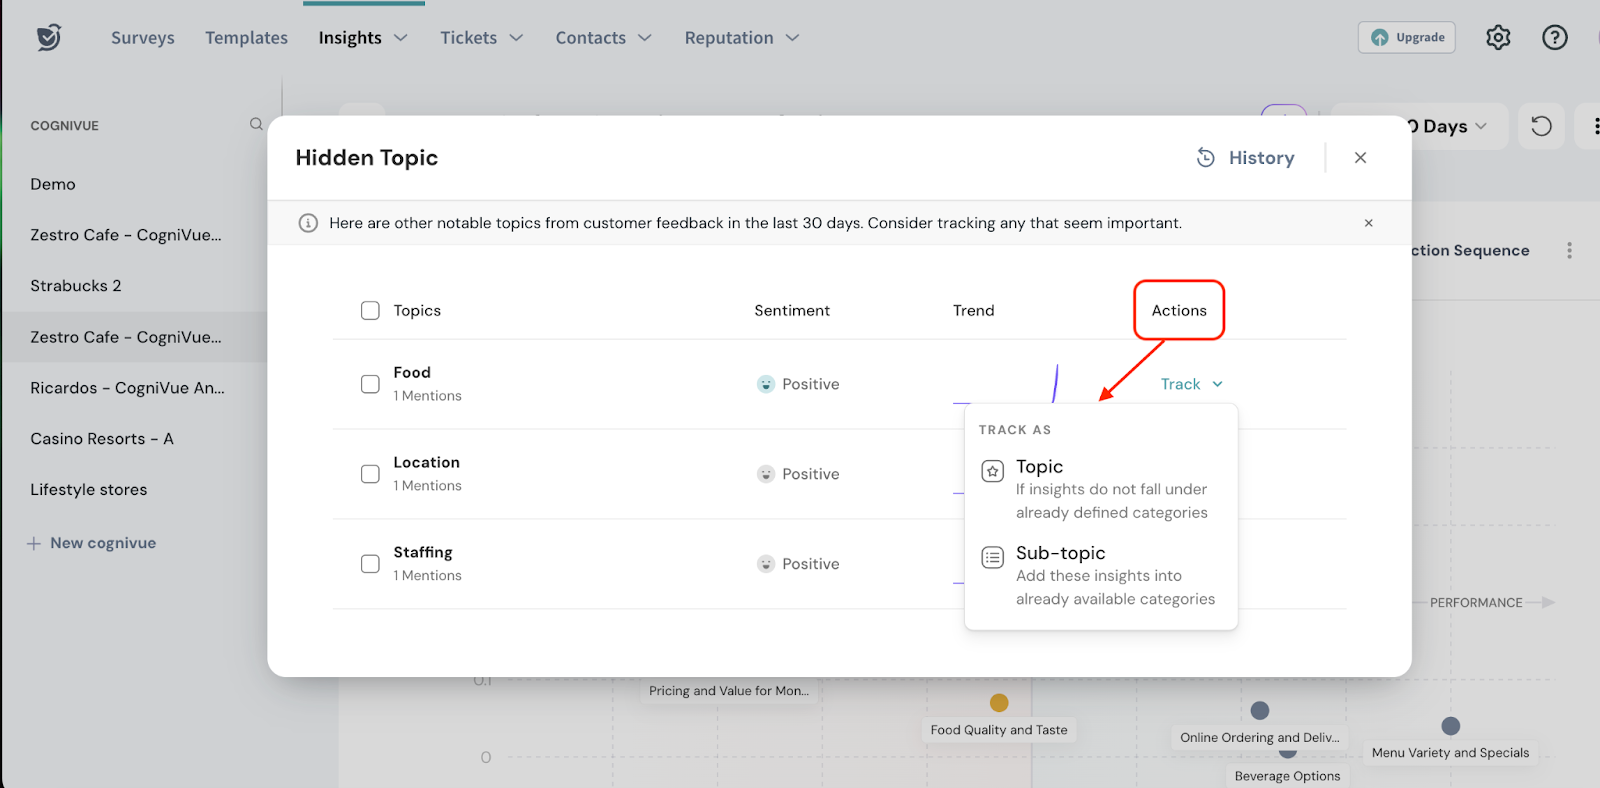Go to the Surveys tab

(x=142, y=38)
